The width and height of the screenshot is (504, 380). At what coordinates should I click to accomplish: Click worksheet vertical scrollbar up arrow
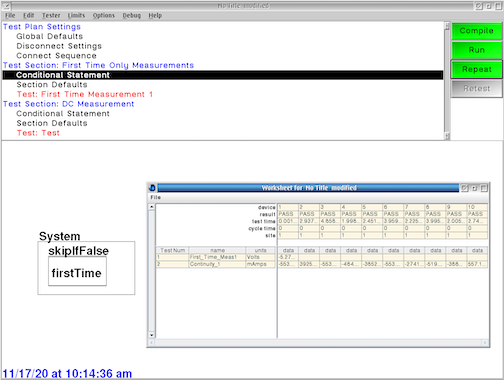pos(152,207)
